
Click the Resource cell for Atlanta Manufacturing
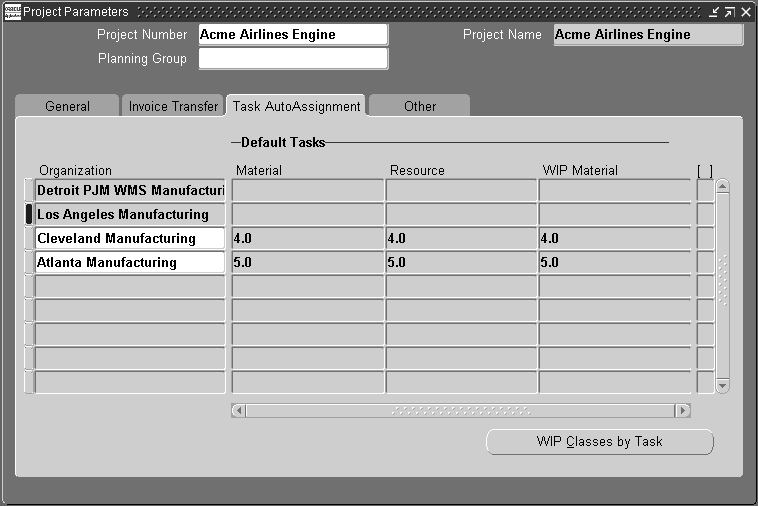[462, 262]
